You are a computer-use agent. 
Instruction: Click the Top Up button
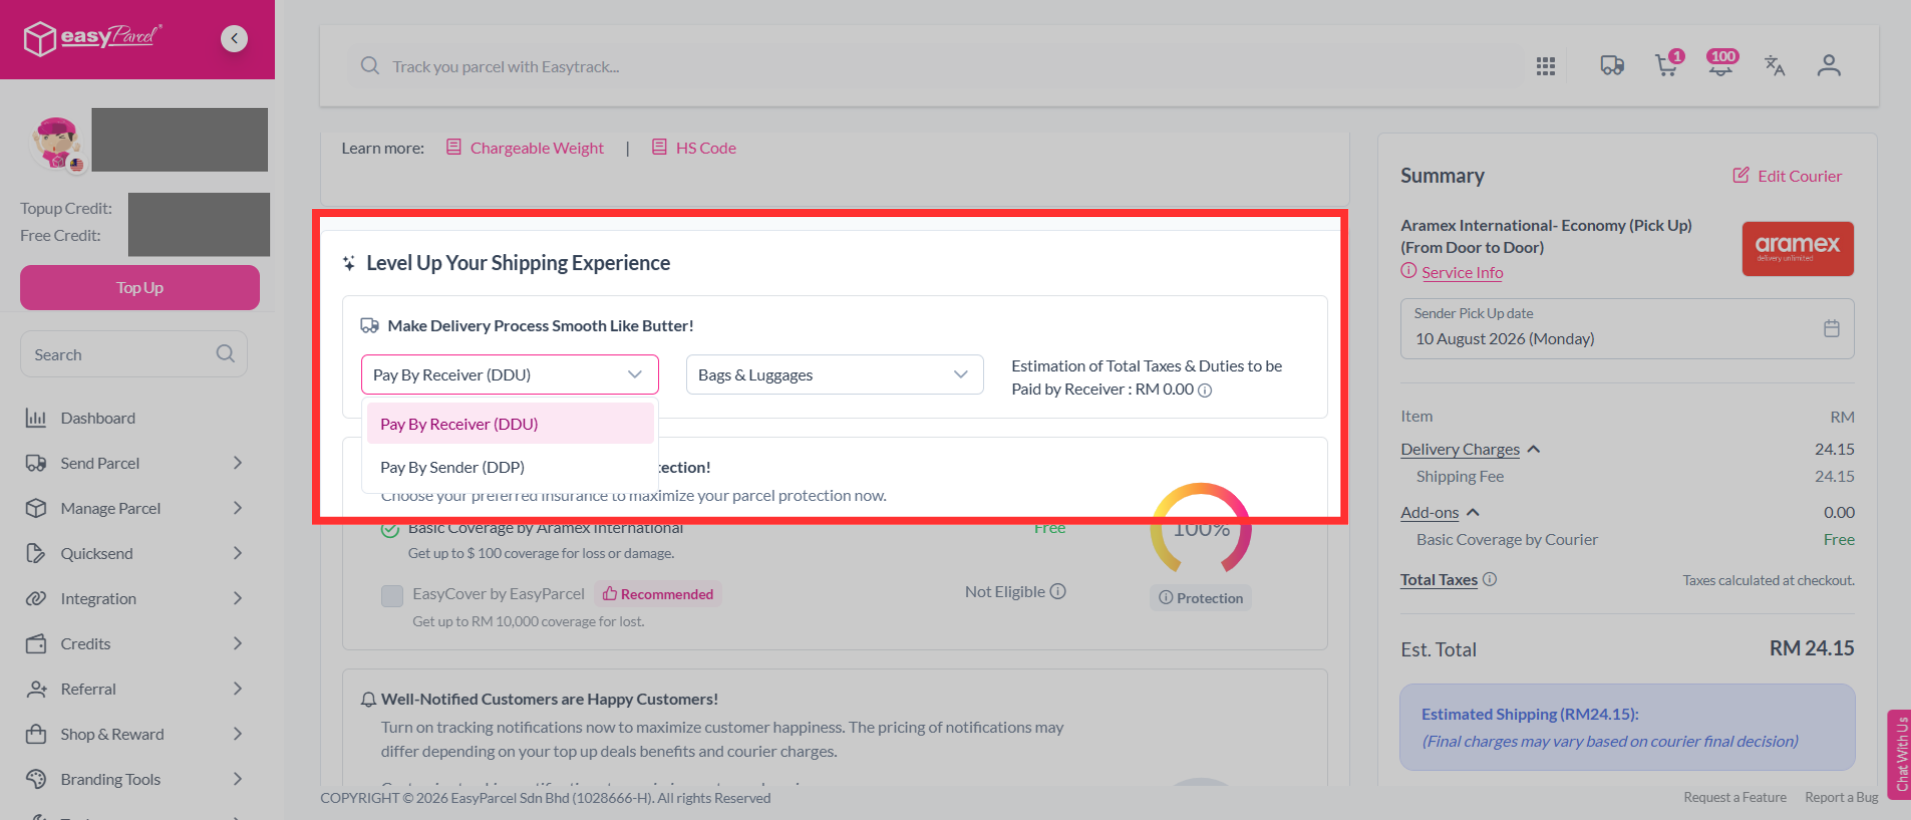(140, 288)
